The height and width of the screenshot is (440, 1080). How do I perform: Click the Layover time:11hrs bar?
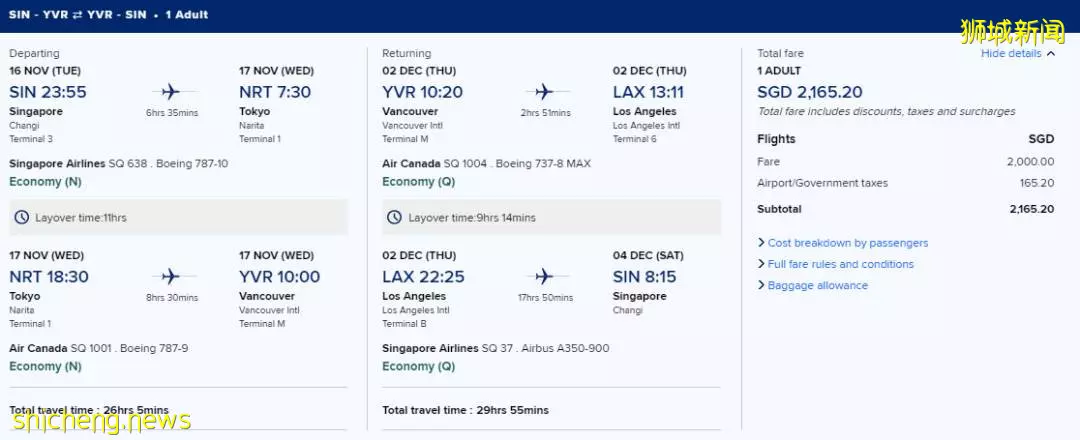click(x=178, y=218)
